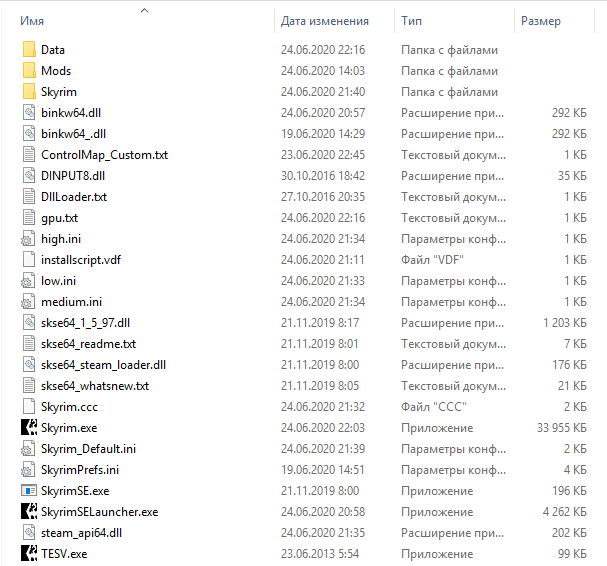Select the file name SkyrimSE.exe
This screenshot has height=566, width=607.
[x=75, y=491]
